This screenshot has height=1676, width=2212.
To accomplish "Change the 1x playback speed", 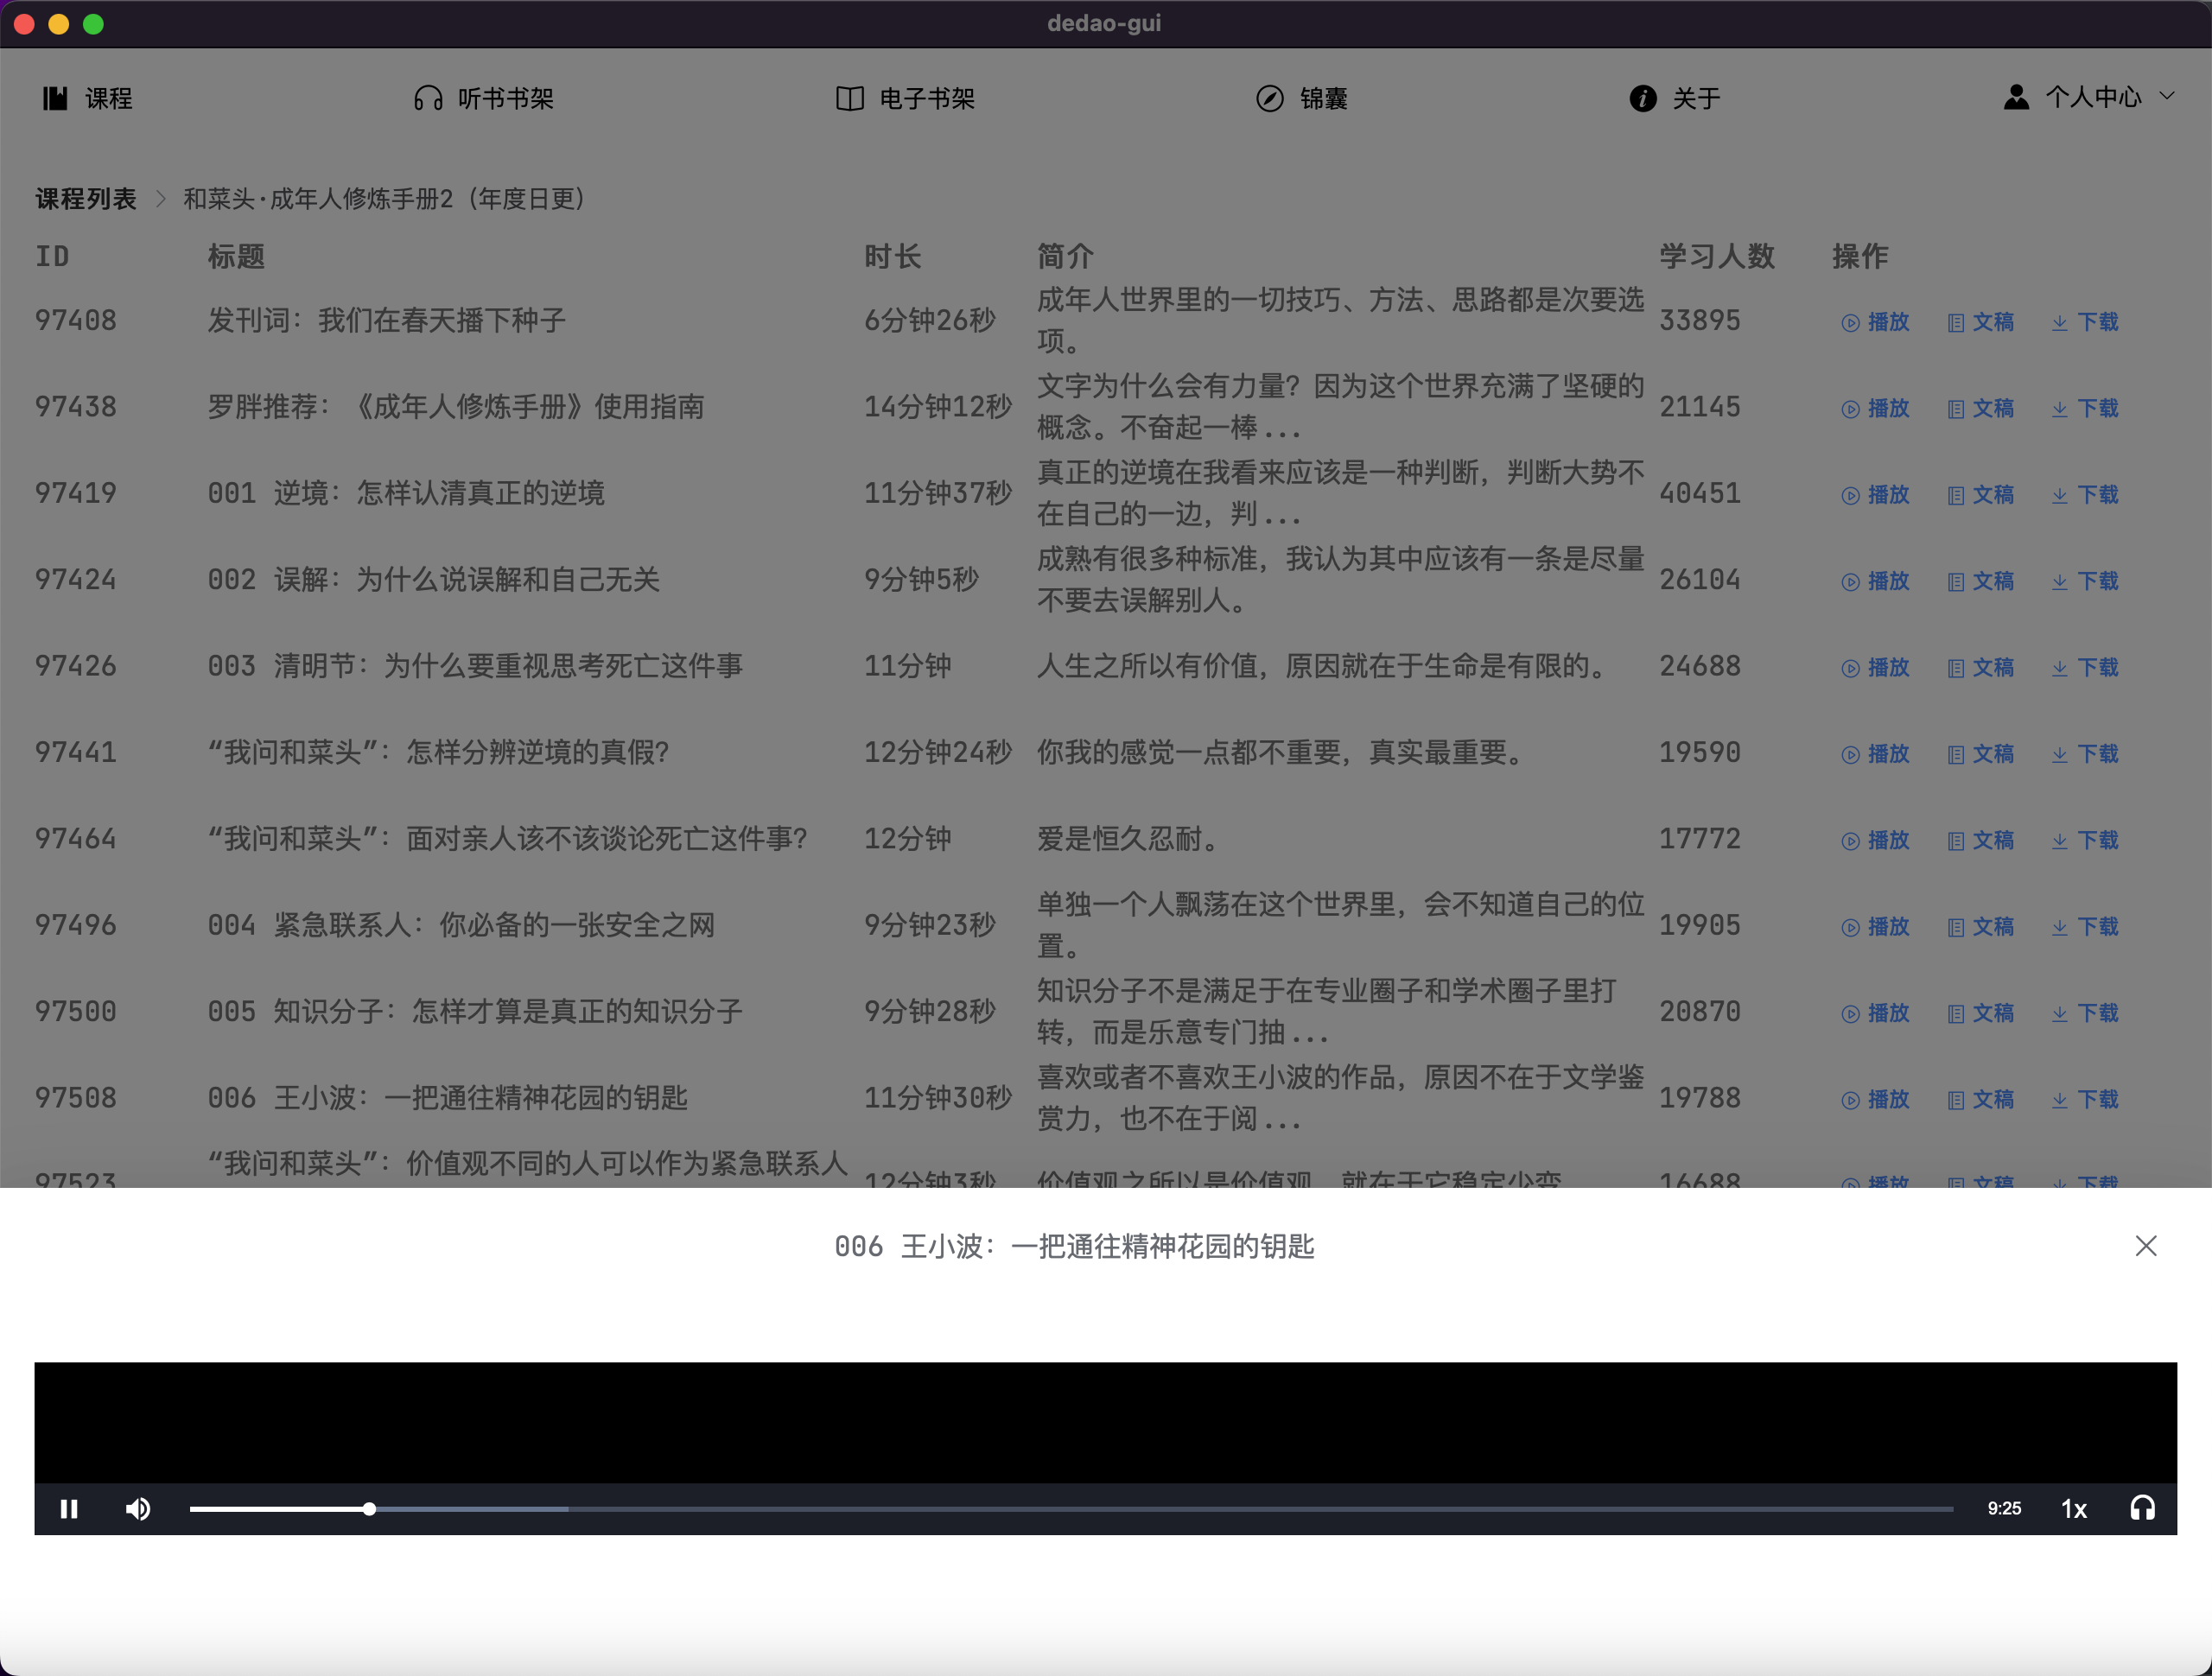I will (2074, 1508).
